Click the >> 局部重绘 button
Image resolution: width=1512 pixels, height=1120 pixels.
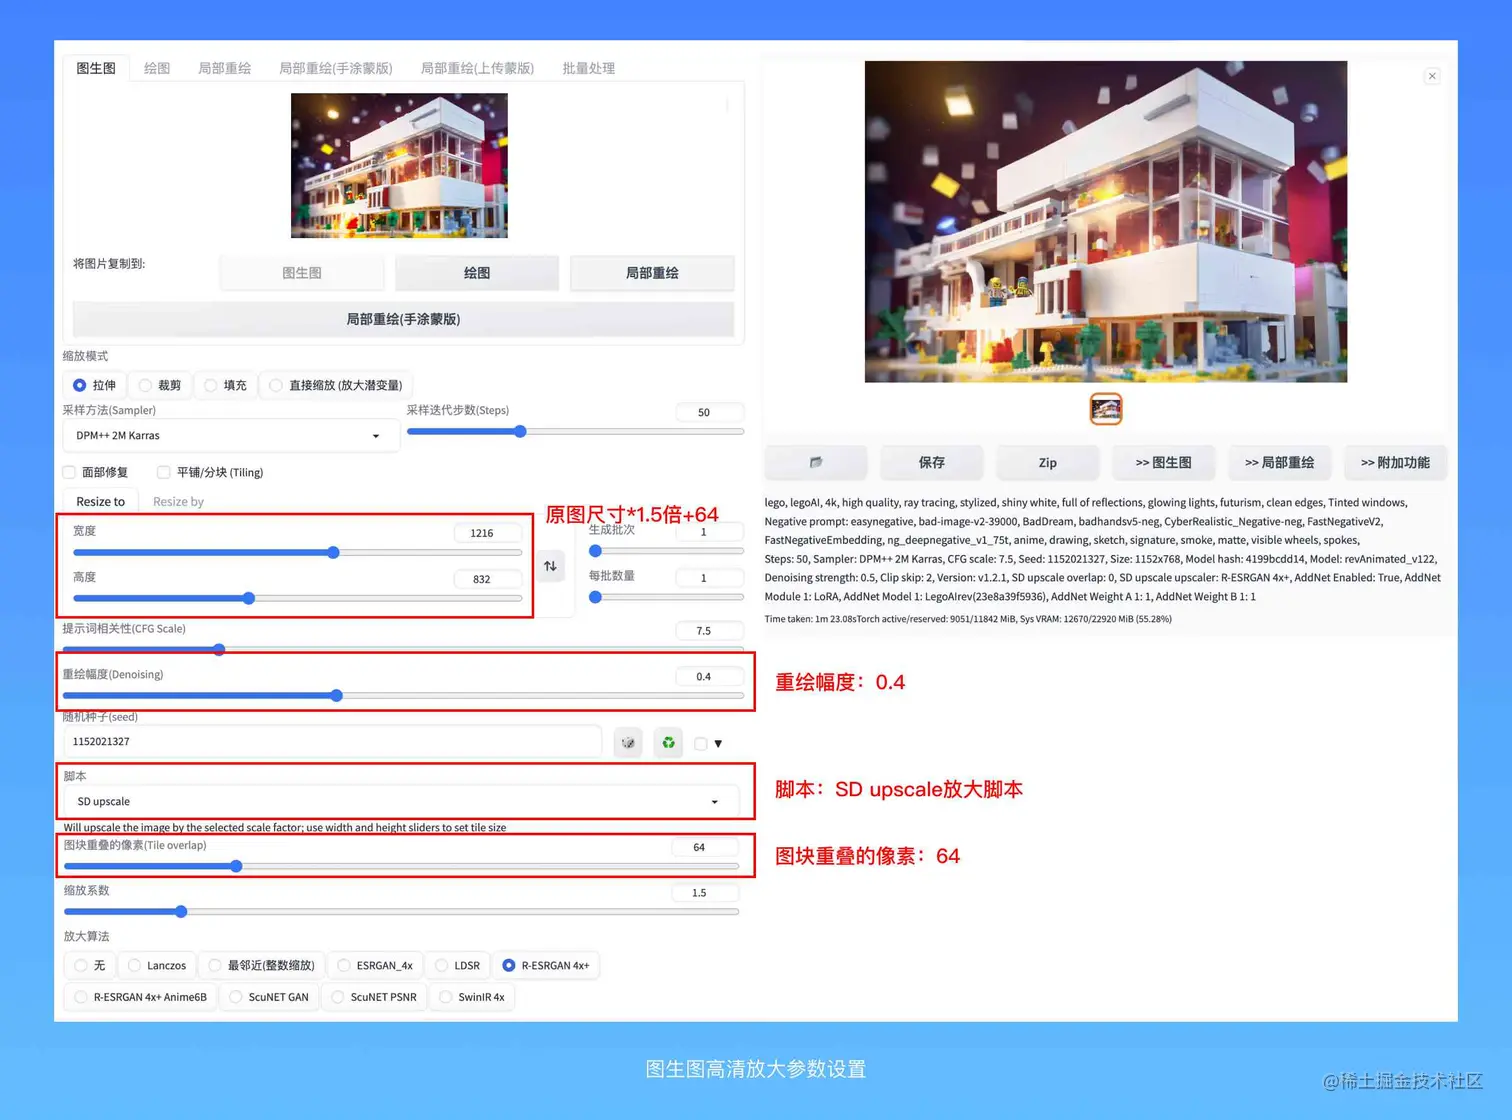[x=1280, y=462]
